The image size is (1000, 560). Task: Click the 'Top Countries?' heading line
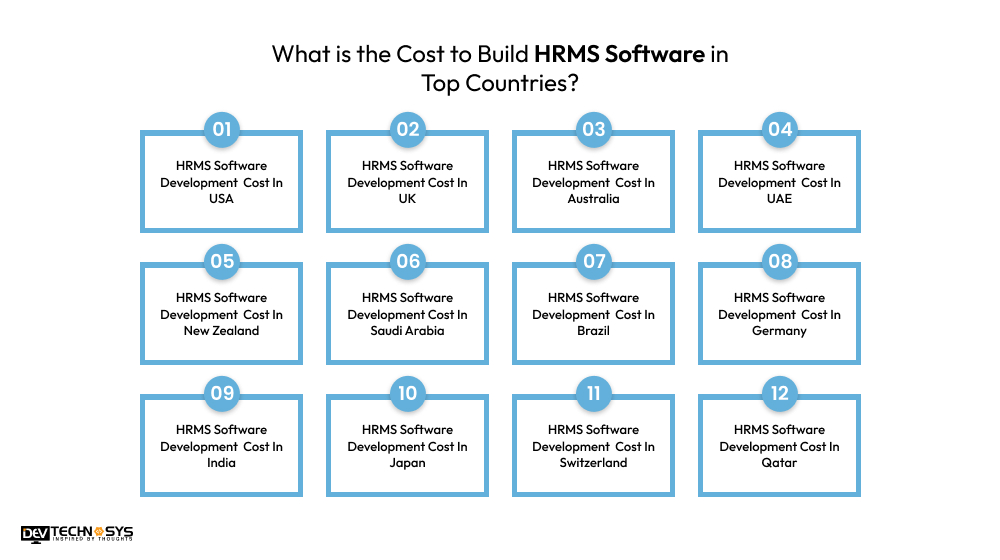[500, 84]
